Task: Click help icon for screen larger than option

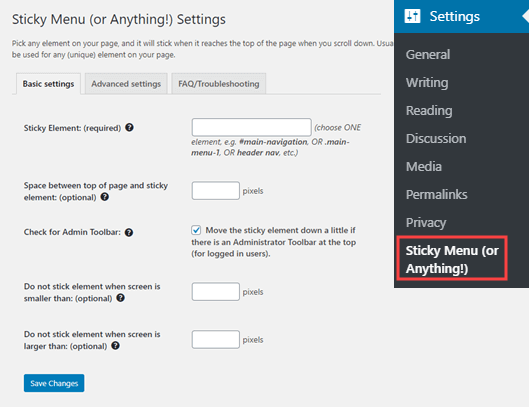Action: pyautogui.click(x=115, y=346)
